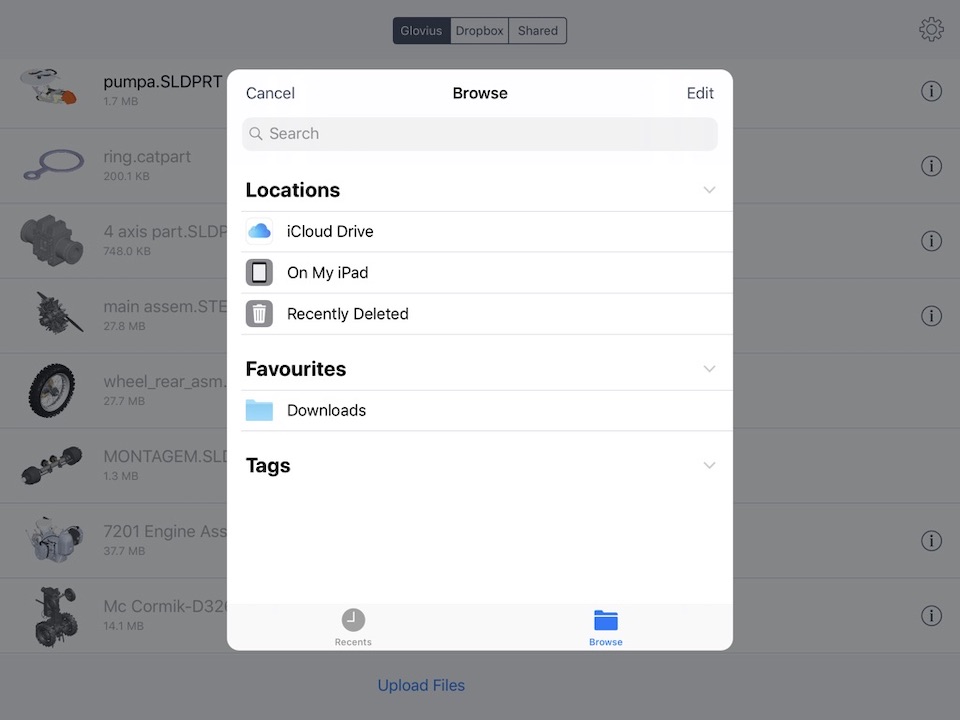Open the settings gear icon
960x720 pixels.
tap(931, 29)
